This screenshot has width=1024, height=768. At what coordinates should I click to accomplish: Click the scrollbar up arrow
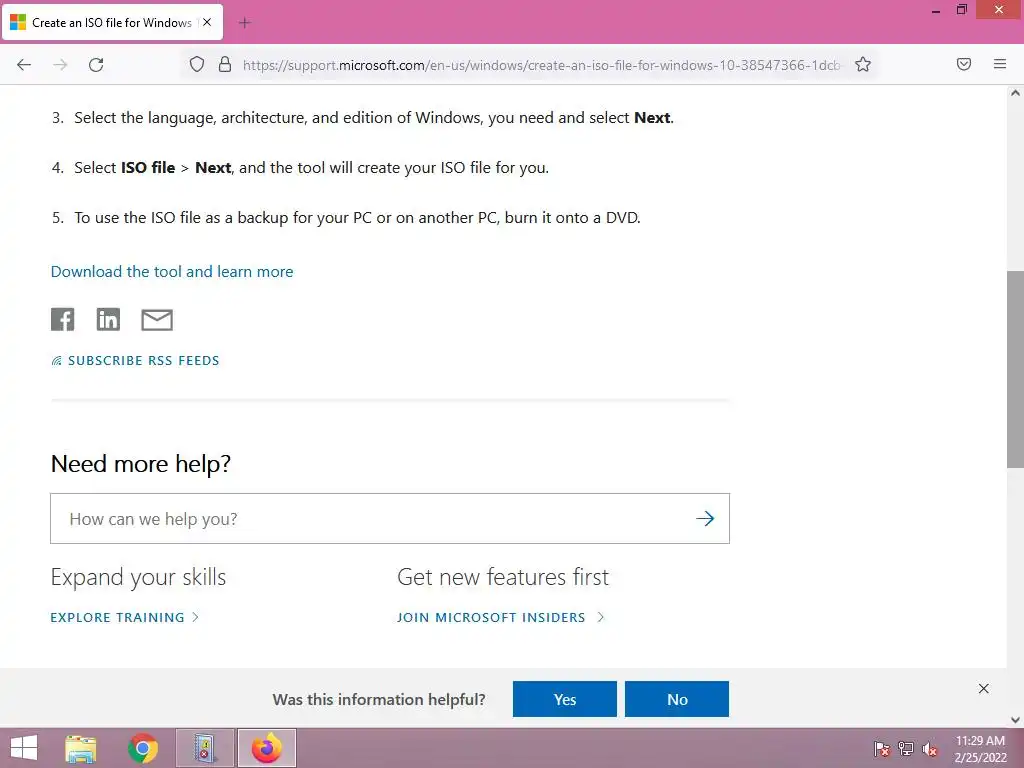tap(1015, 93)
